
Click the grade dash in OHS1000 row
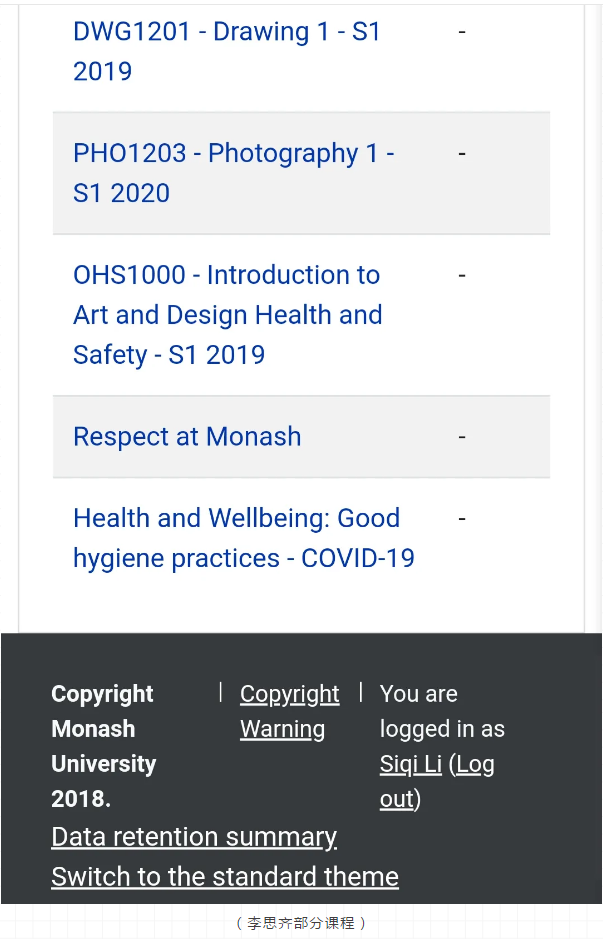coord(462,275)
